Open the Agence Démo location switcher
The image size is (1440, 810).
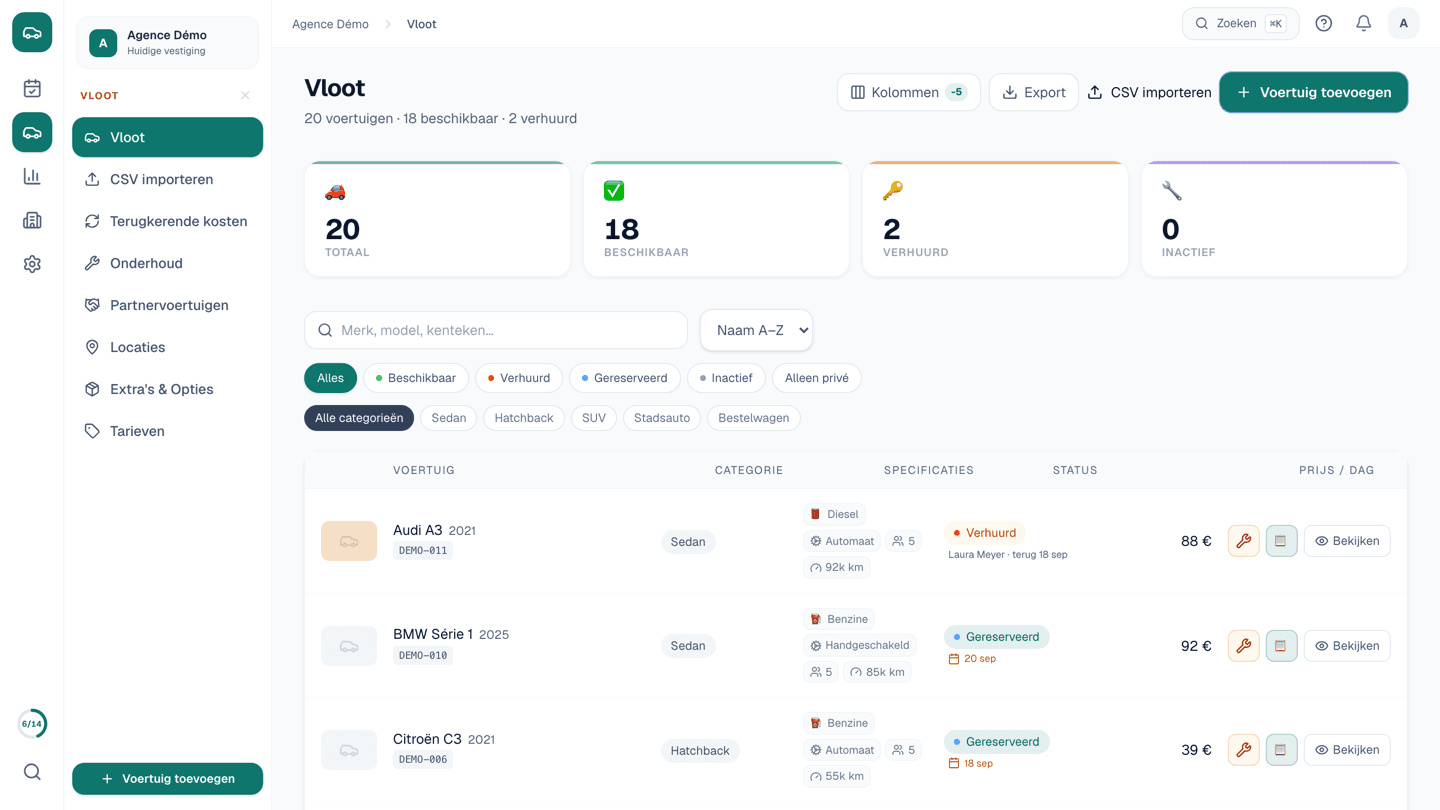point(167,42)
